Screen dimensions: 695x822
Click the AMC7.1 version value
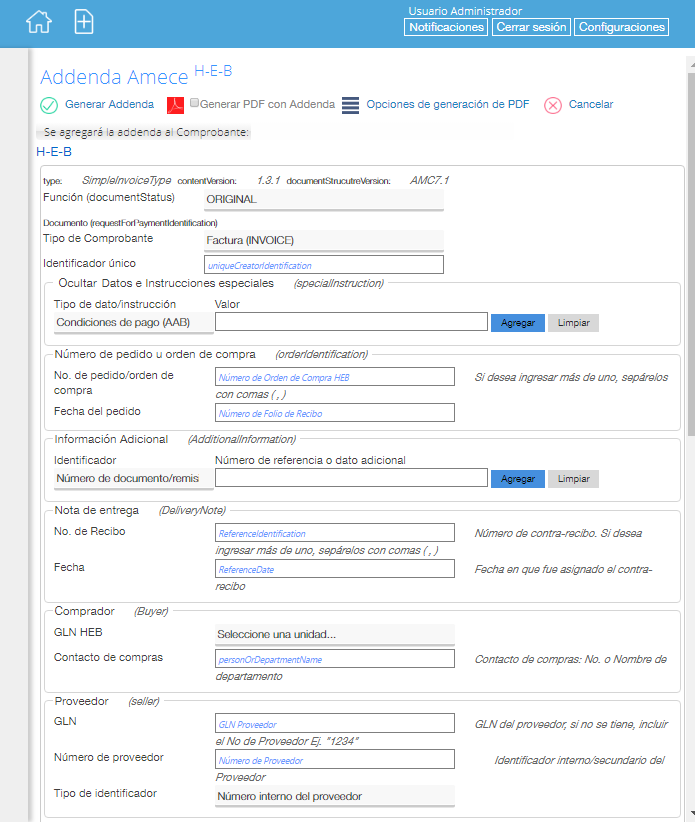coord(429,180)
